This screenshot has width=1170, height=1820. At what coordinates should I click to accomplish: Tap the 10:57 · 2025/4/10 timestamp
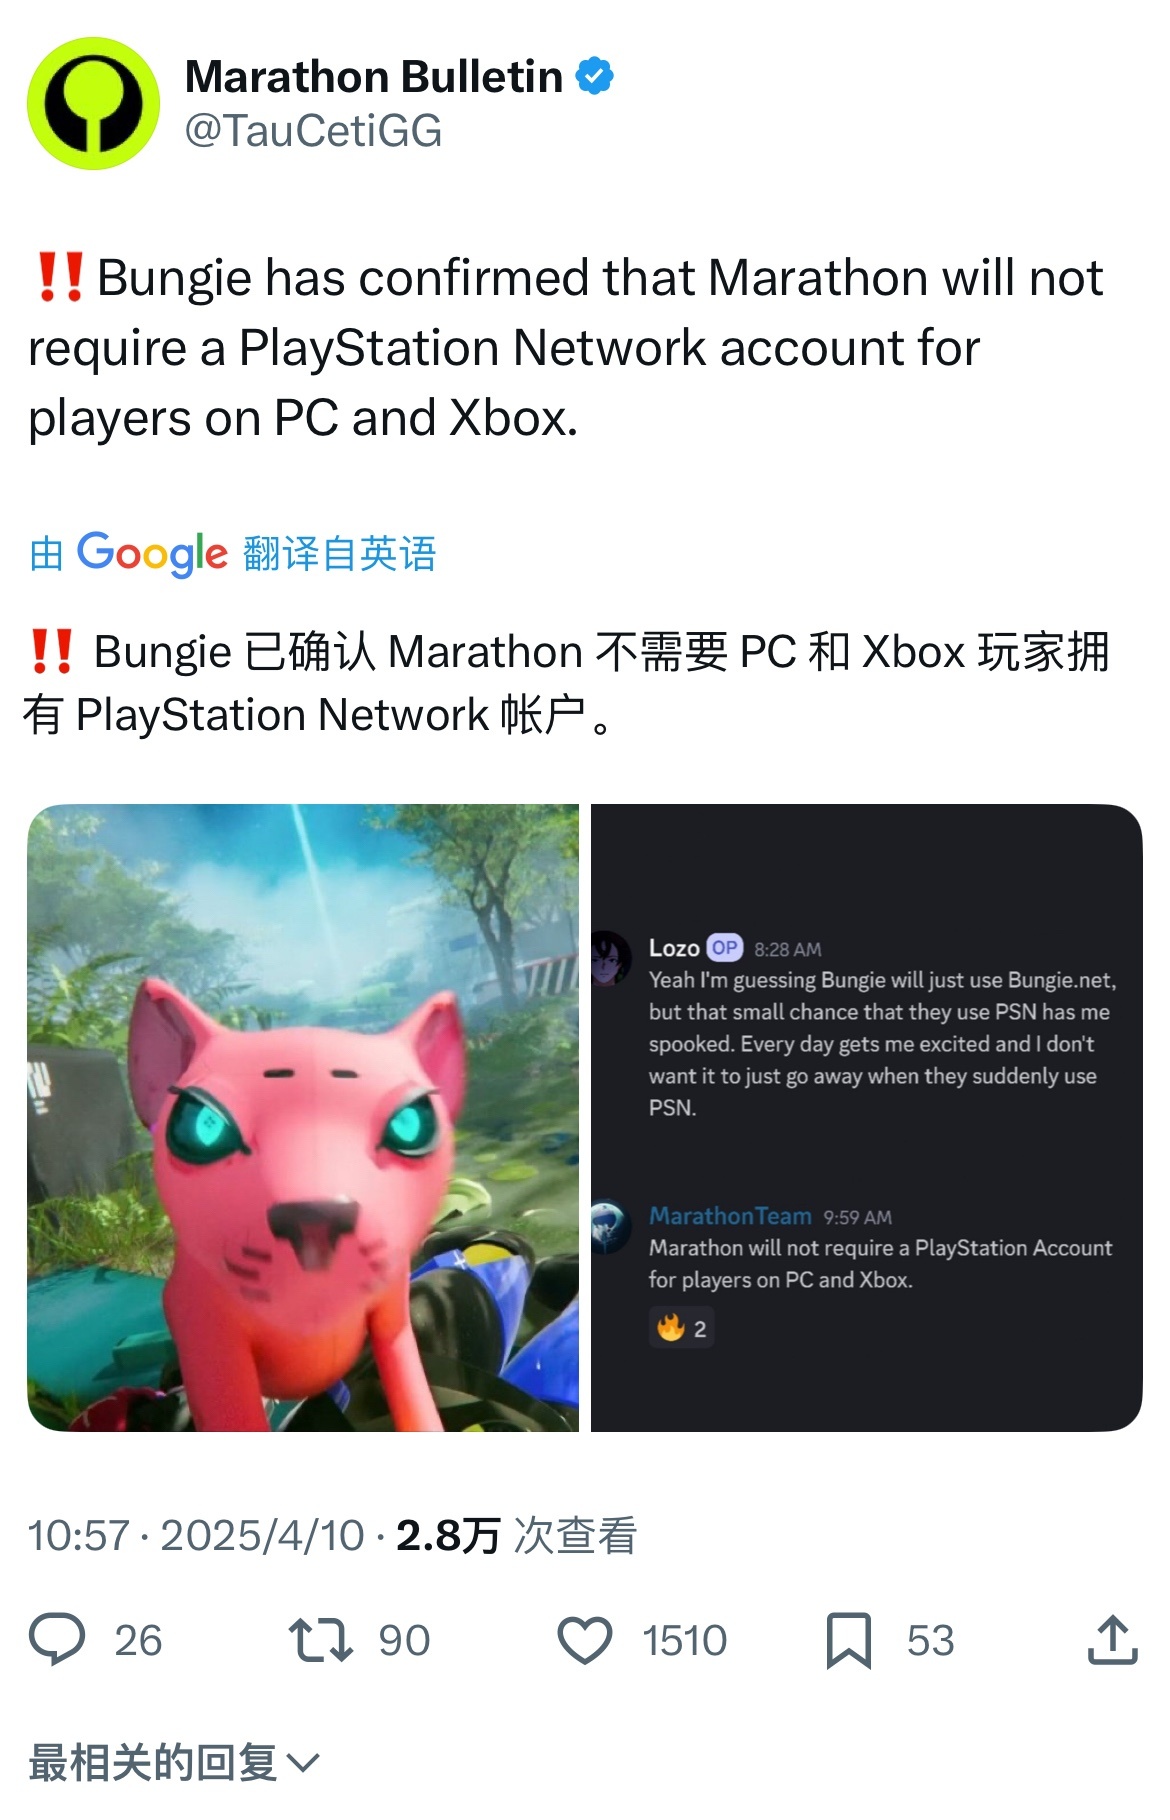pyautogui.click(x=196, y=1536)
